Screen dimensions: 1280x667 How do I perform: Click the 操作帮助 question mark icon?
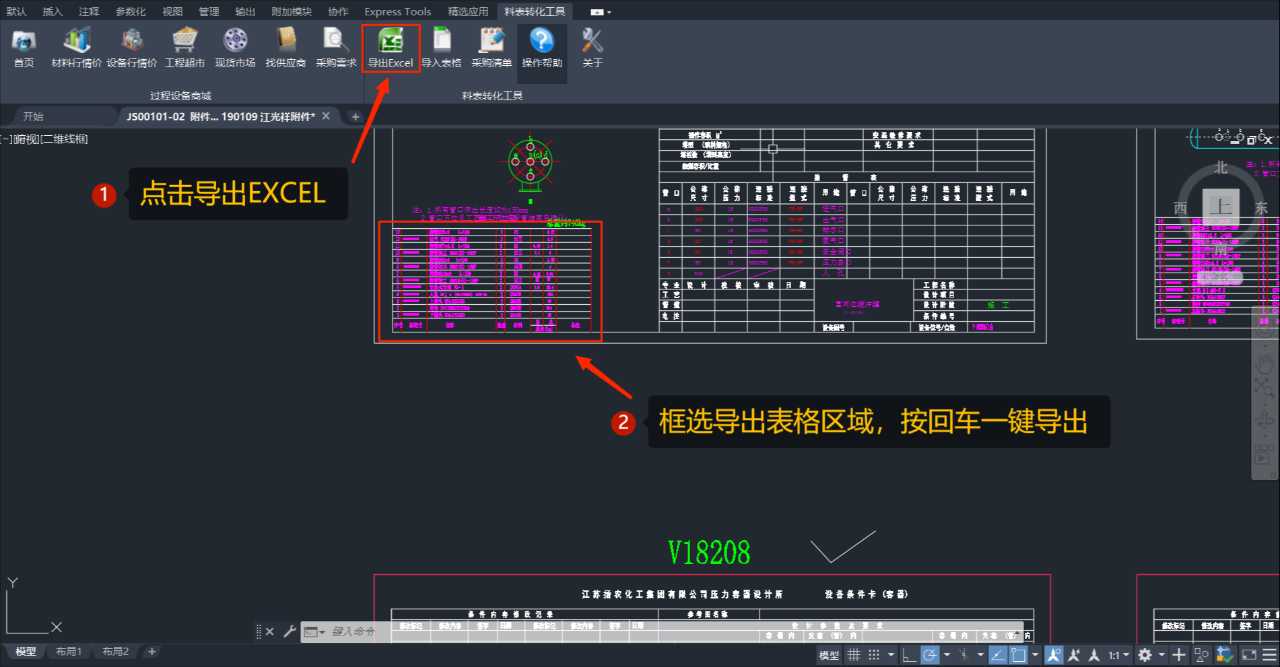coord(542,41)
